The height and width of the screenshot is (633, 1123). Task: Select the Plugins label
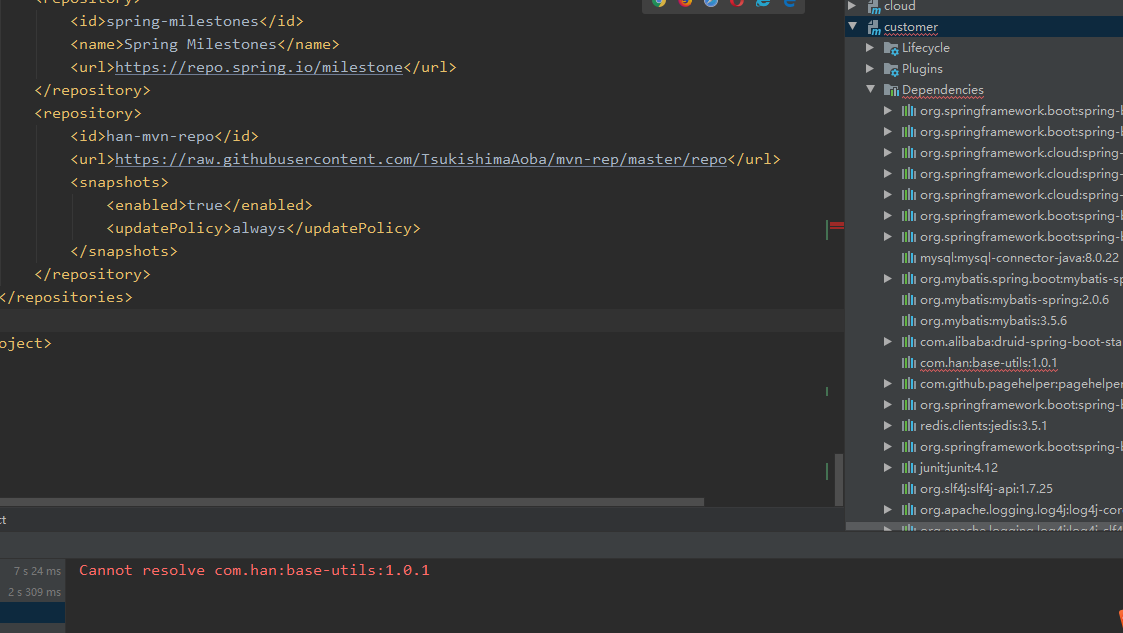[x=922, y=69]
